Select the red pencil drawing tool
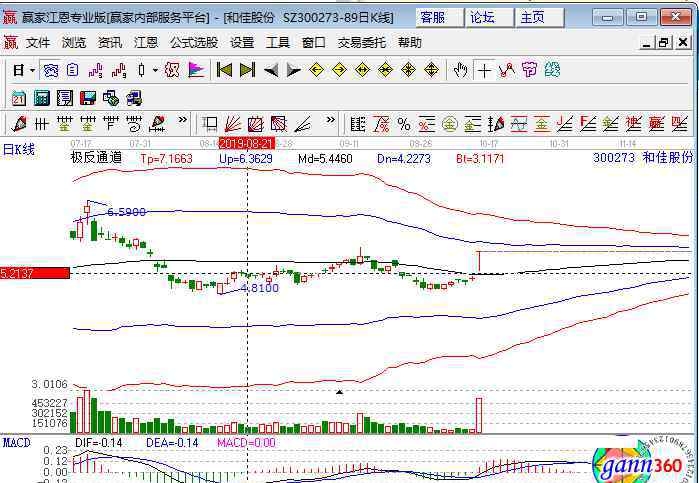Screen dimensions: 699x483 (x=19, y=124)
